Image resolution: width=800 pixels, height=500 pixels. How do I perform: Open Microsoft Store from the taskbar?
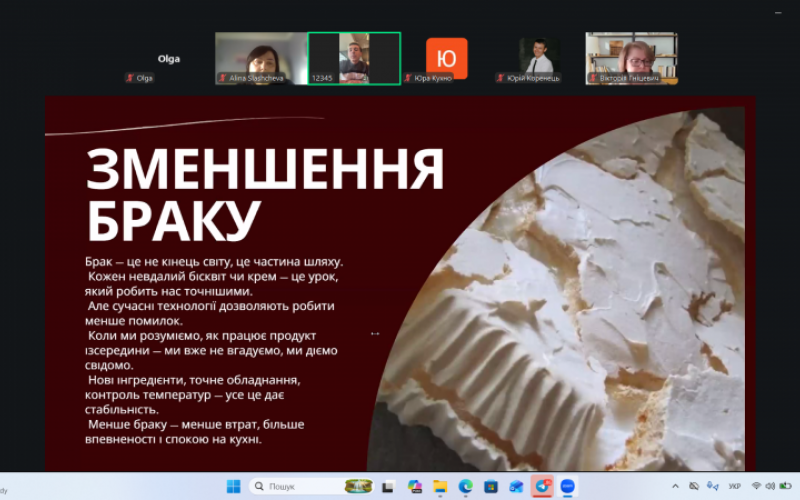[491, 486]
